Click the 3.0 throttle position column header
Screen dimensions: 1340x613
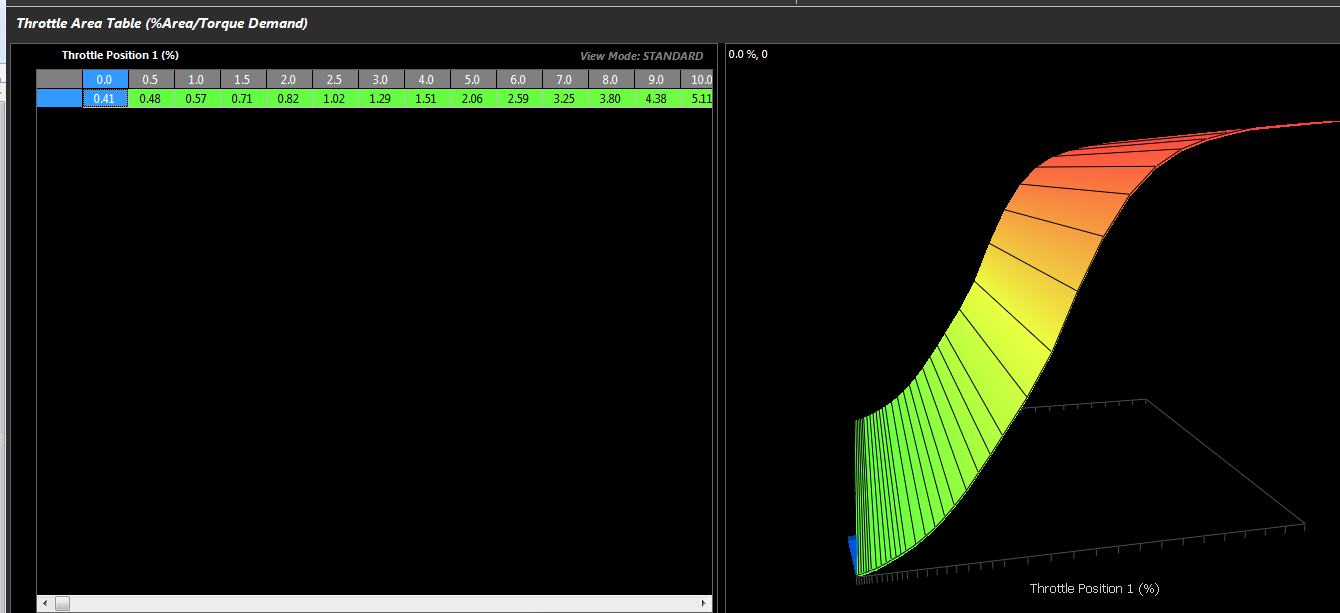[381, 79]
